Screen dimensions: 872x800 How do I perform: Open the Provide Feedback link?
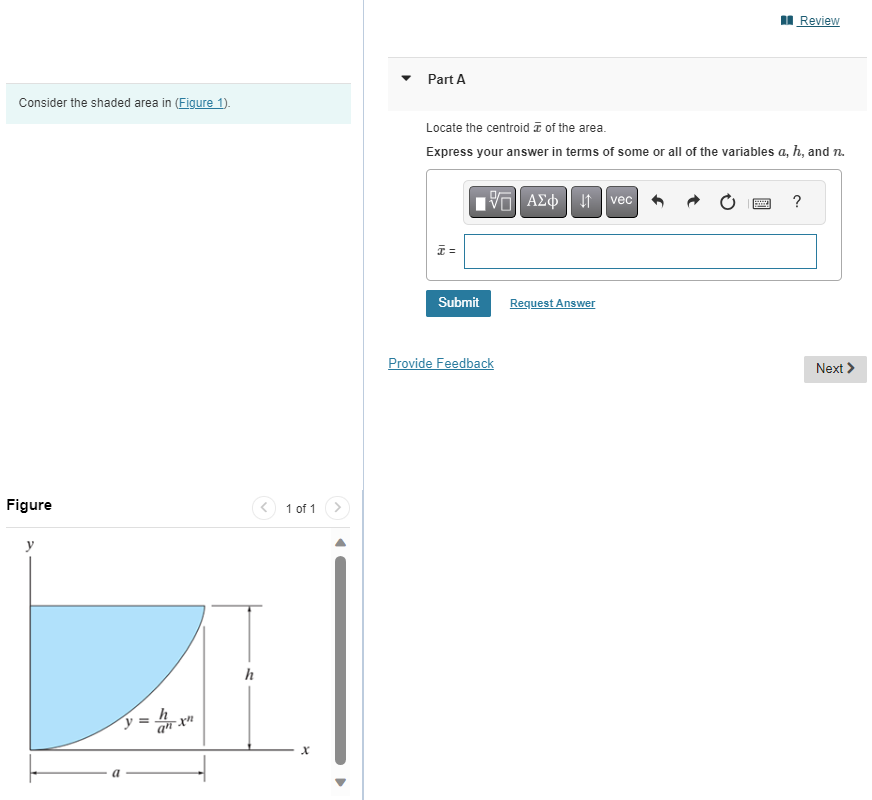point(440,363)
